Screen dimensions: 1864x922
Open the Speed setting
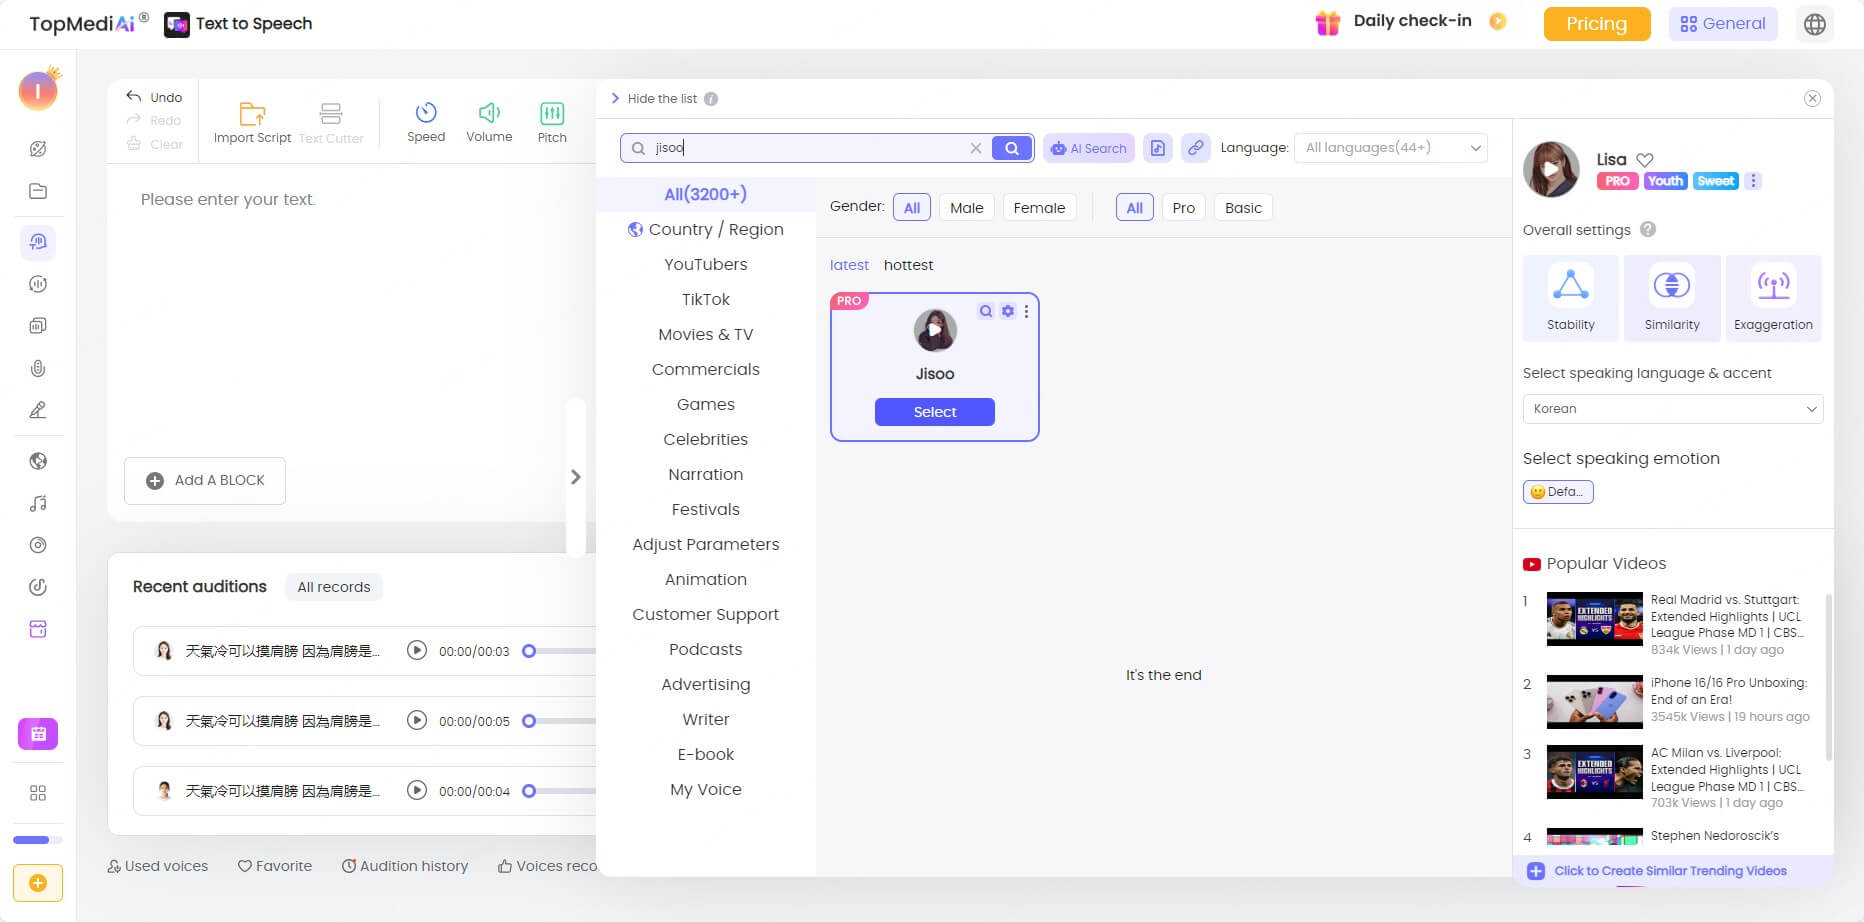(x=426, y=123)
